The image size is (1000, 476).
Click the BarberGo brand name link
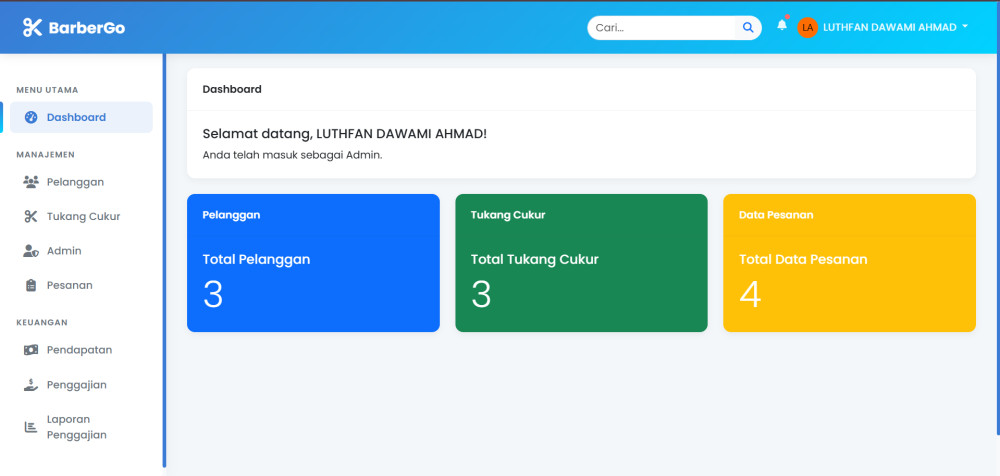tap(86, 28)
